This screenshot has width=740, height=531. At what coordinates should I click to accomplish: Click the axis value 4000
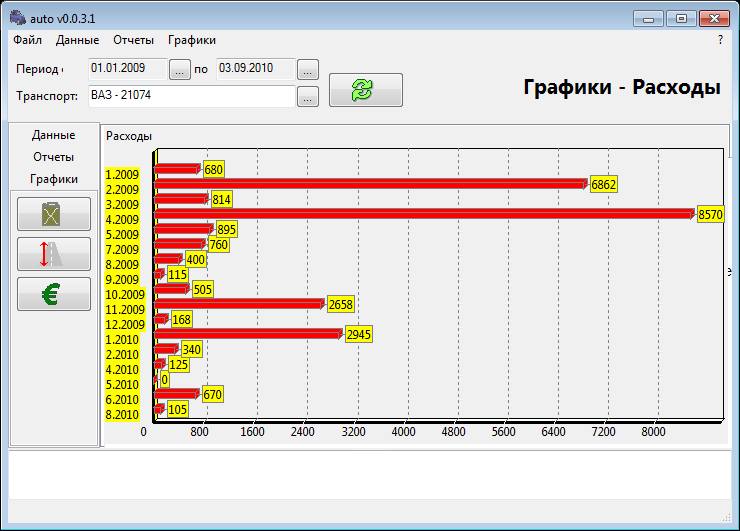404,431
